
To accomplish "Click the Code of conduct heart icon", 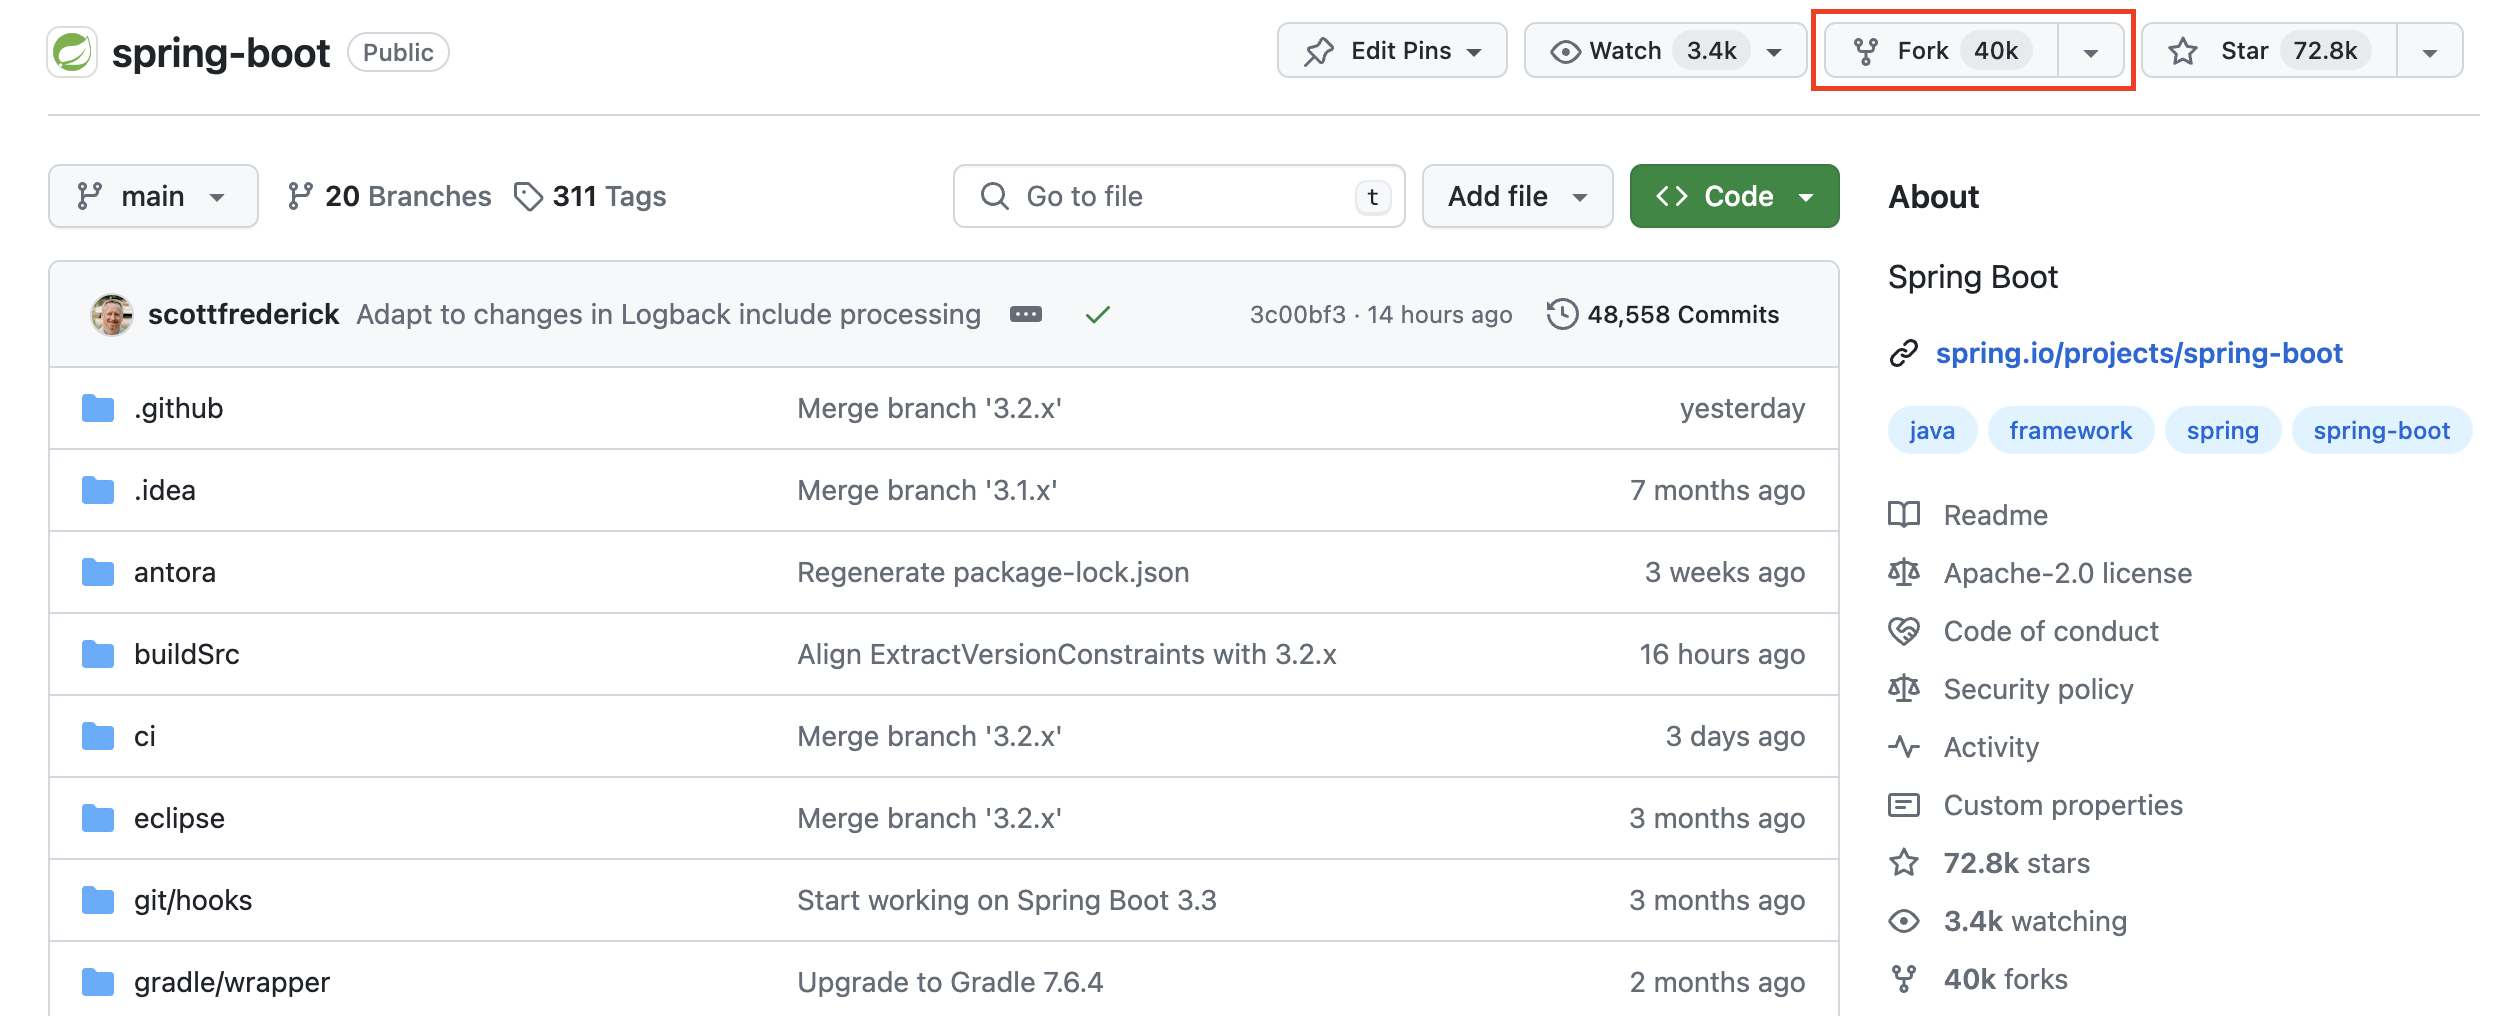I will 1904,631.
